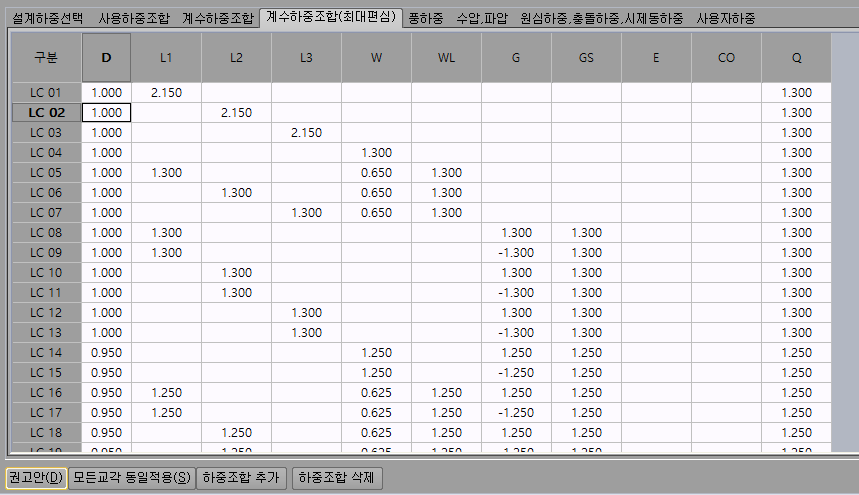Click LC 06 W cell value 0.650
The image size is (859, 495).
pos(376,193)
